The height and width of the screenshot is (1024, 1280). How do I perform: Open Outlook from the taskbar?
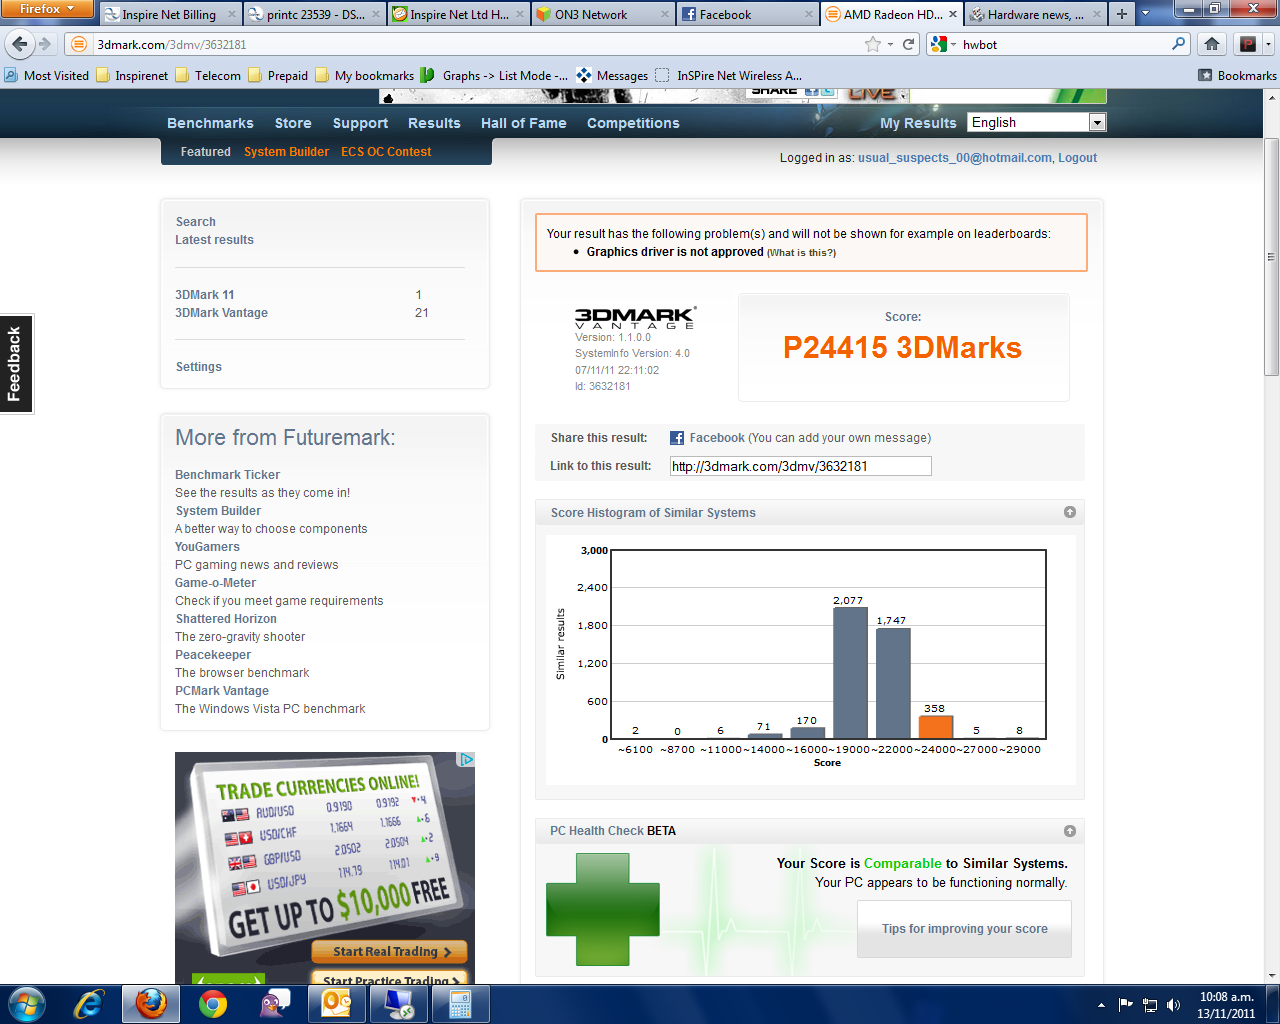coord(337,1004)
